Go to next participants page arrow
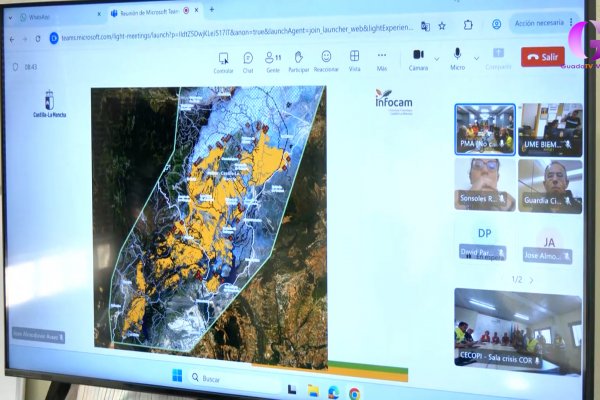The image size is (600, 400). [532, 281]
